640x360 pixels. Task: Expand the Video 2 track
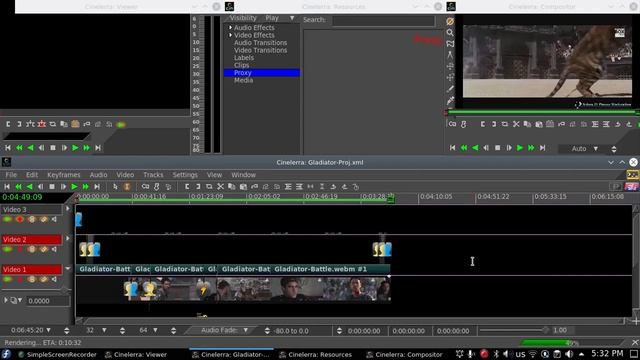(x=68, y=239)
